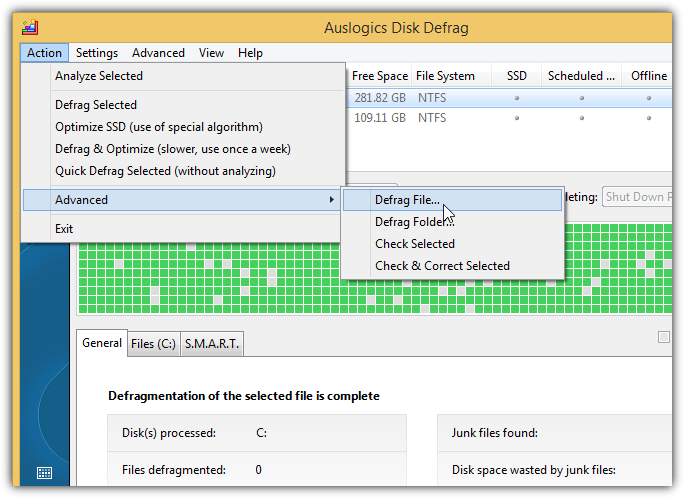Image resolution: width=684 pixels, height=497 pixels.
Task: Toggle Offline marker for 109.11 GB drive
Action: click(x=649, y=118)
